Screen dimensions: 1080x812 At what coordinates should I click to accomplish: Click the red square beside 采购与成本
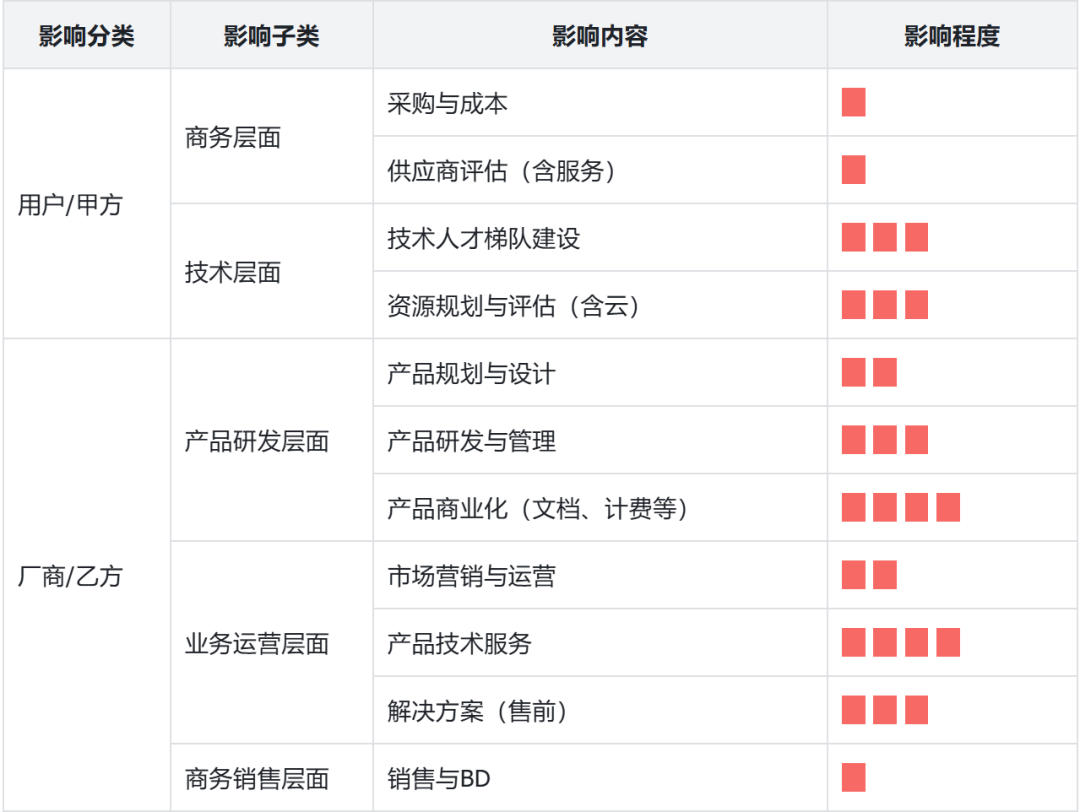[x=853, y=103]
